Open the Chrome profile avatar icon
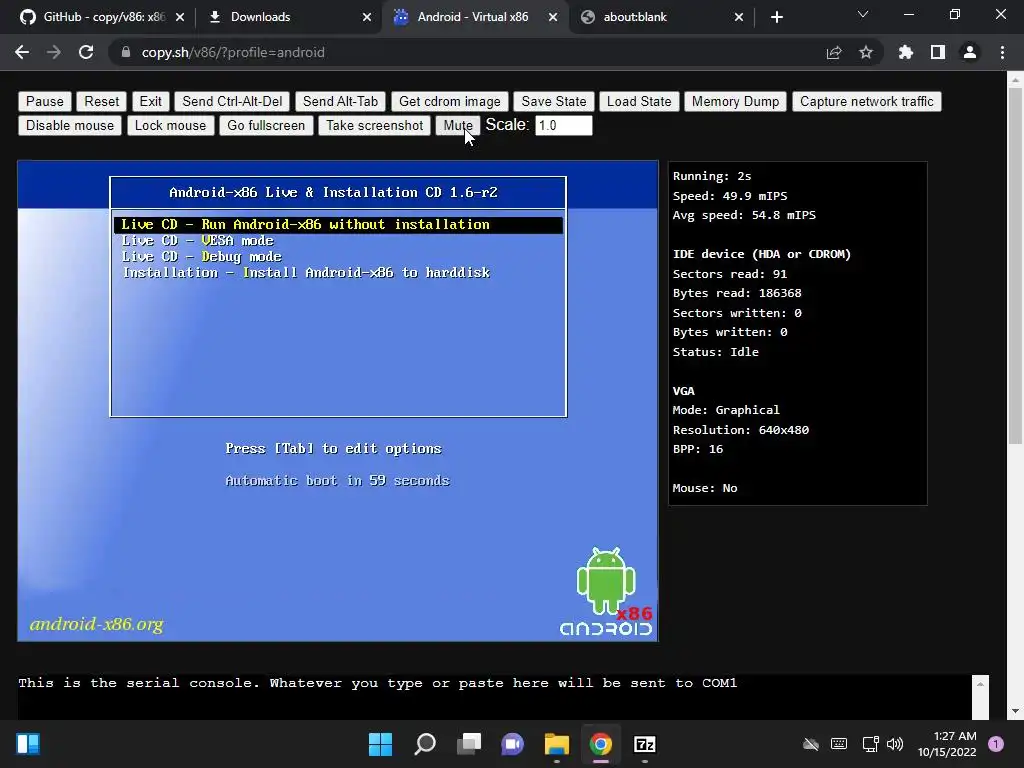 click(x=970, y=52)
